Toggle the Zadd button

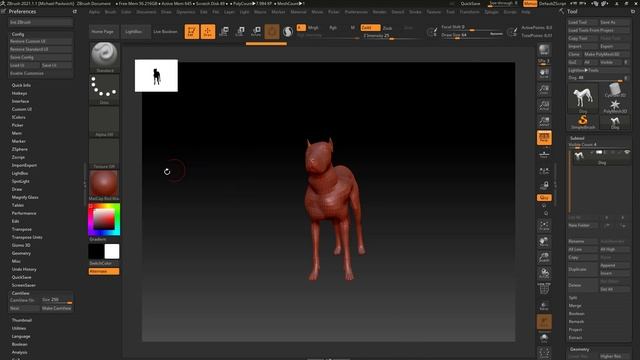click(370, 27)
